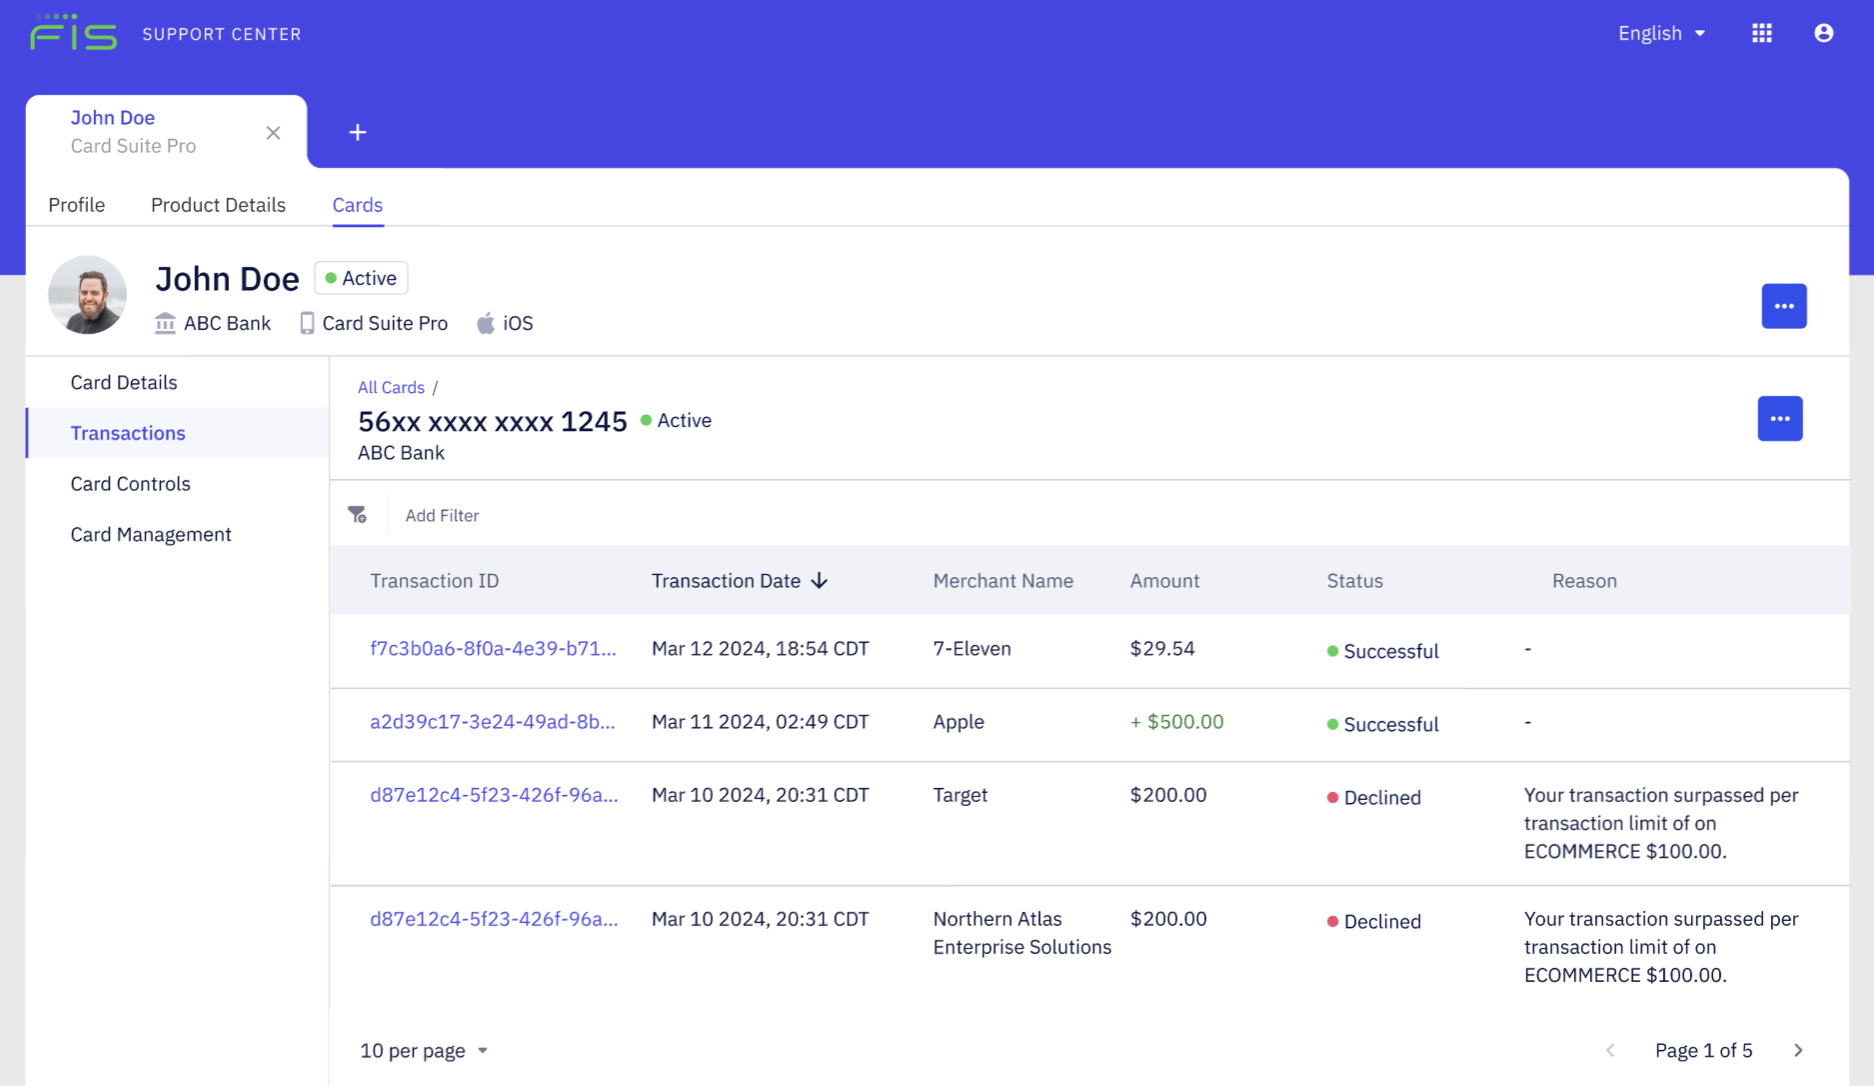This screenshot has width=1874, height=1086.
Task: Open the profile options ellipsis menu
Action: point(1784,306)
